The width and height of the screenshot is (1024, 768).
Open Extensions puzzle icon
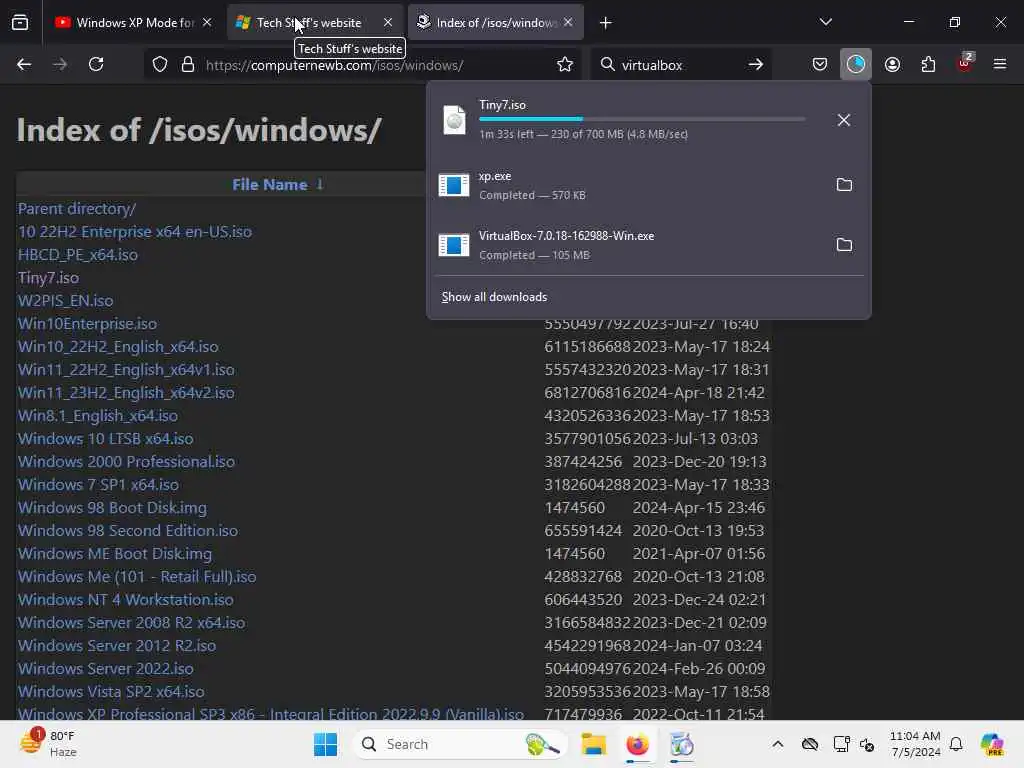coord(928,65)
